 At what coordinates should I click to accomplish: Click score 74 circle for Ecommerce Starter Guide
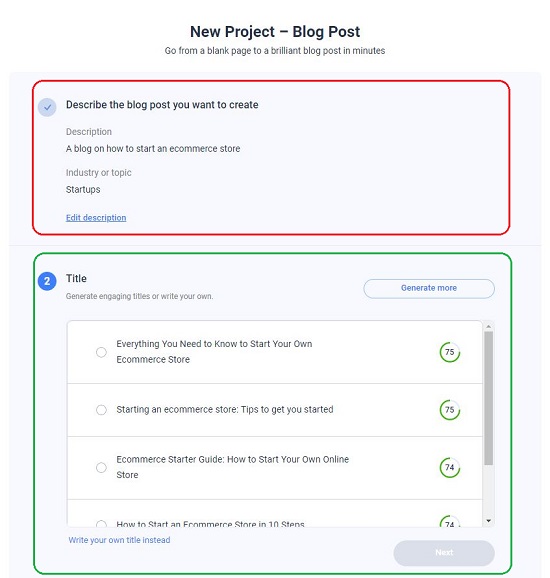tap(450, 467)
